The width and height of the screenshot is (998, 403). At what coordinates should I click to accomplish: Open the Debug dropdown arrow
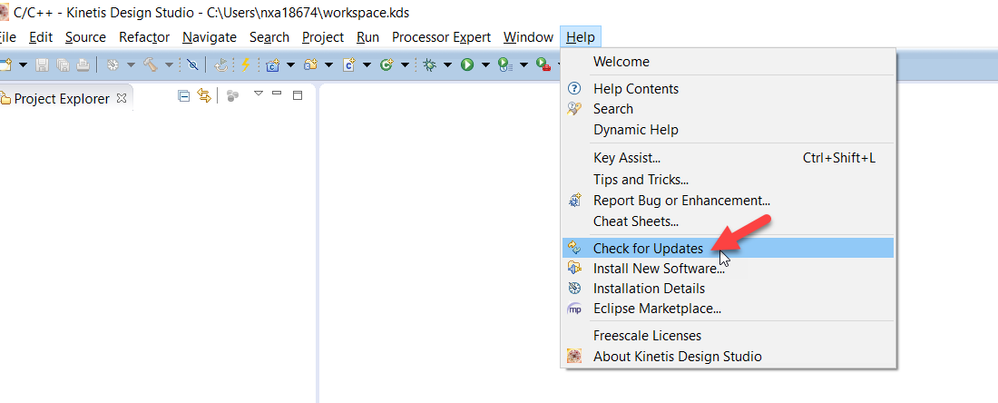[446, 65]
